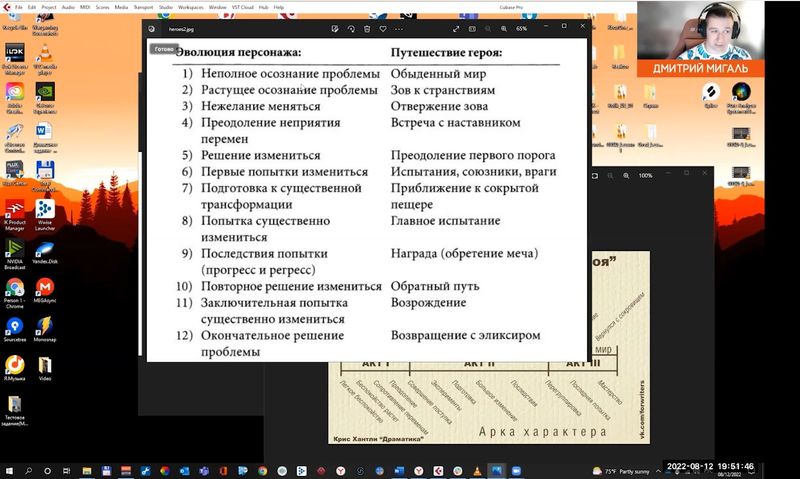Viewport: 800px width, 479px height.
Task: Open the Yandex.Disk desktop icon
Action: pos(45,252)
